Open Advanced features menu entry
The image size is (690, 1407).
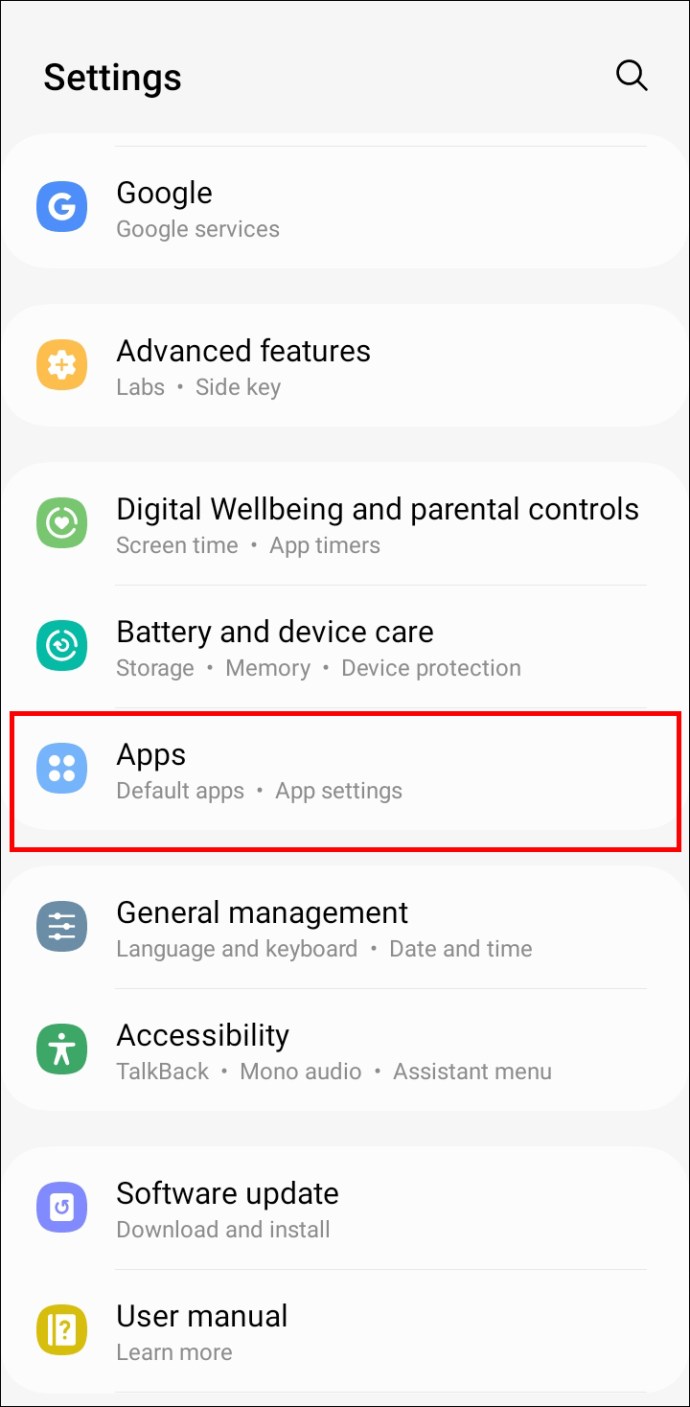(345, 366)
